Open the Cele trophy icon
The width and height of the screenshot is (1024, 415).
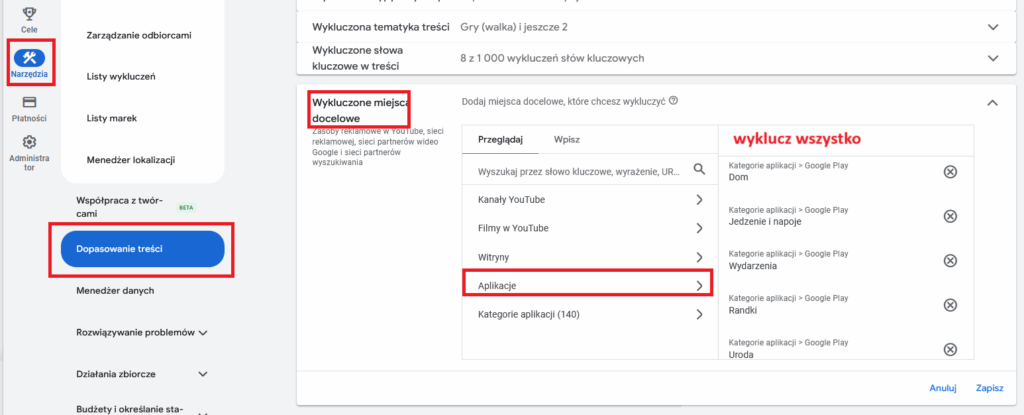(x=29, y=13)
